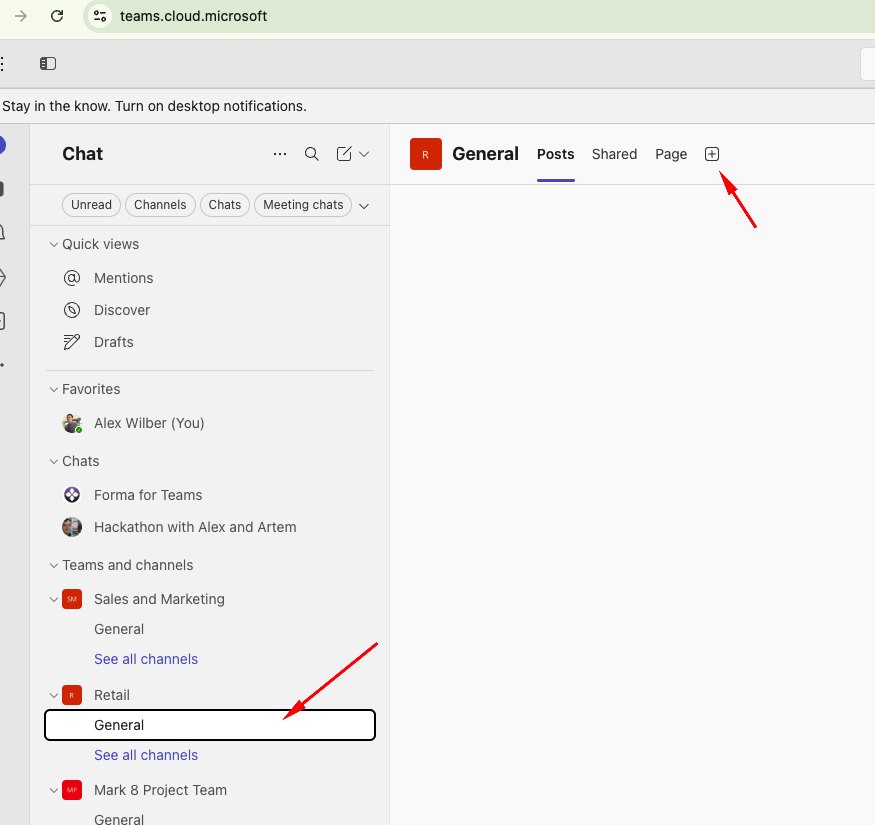Collapse the Favorites section
875x825 pixels.
tap(54, 390)
